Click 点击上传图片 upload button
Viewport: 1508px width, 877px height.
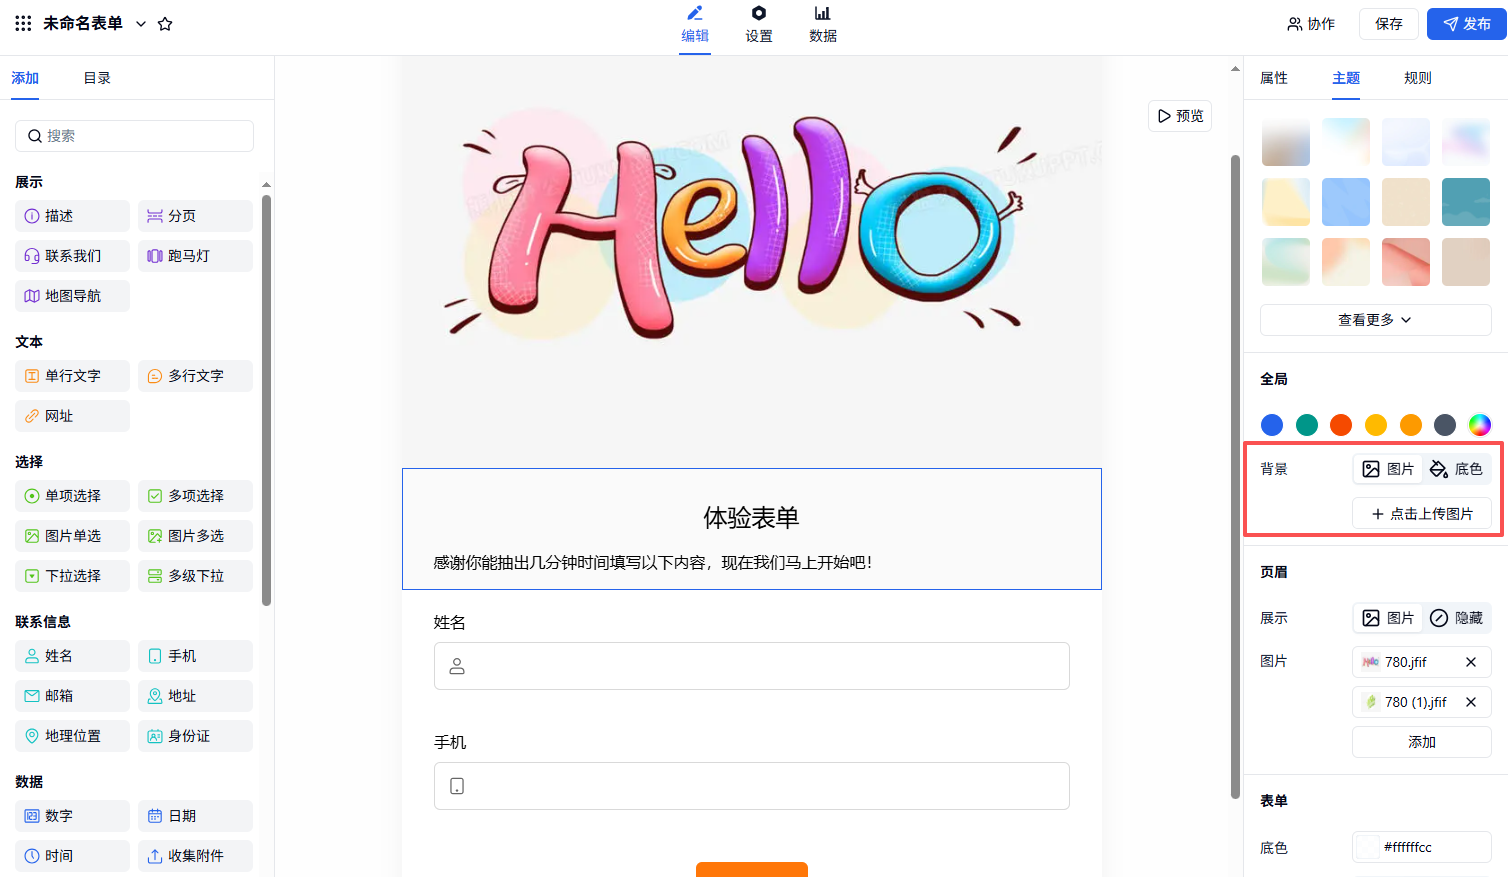(1421, 514)
